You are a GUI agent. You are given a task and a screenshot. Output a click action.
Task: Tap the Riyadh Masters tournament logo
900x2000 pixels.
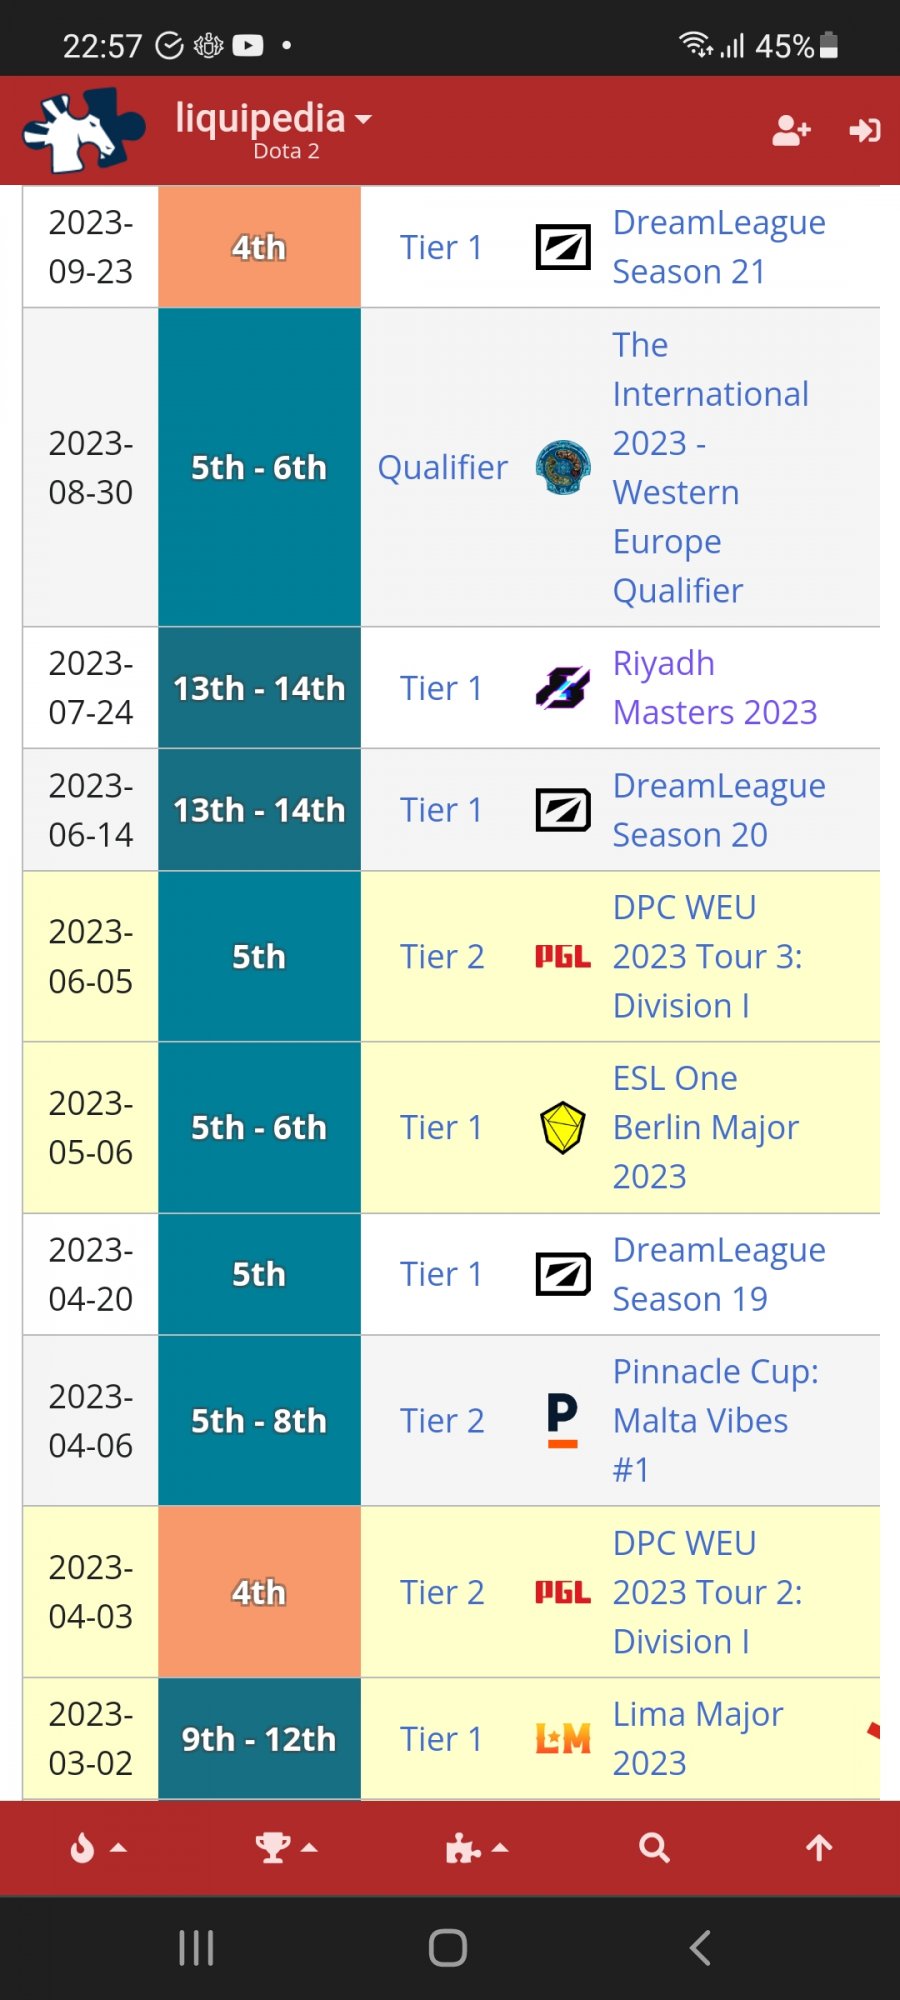coord(563,688)
